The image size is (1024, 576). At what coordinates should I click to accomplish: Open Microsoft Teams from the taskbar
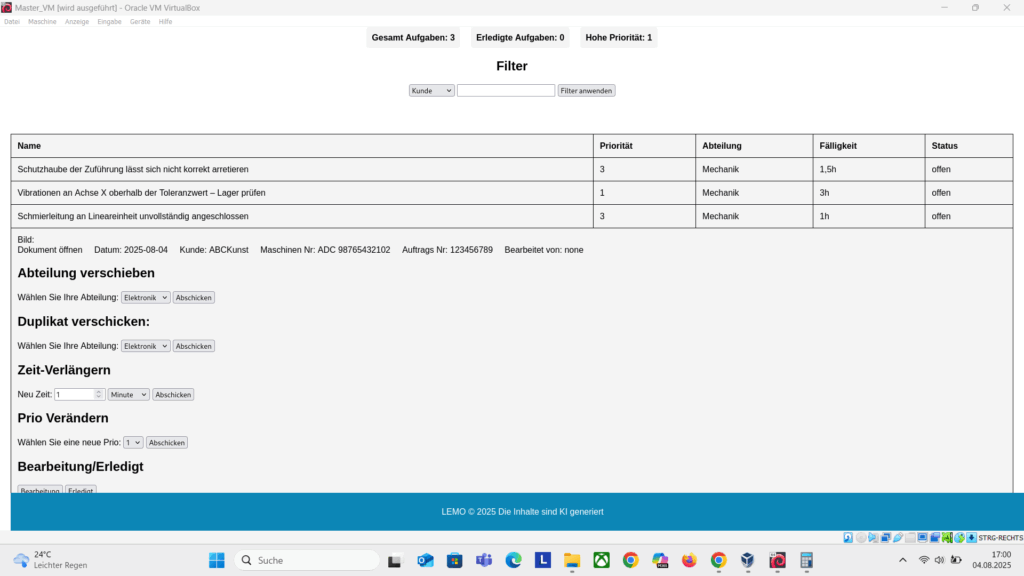point(484,560)
